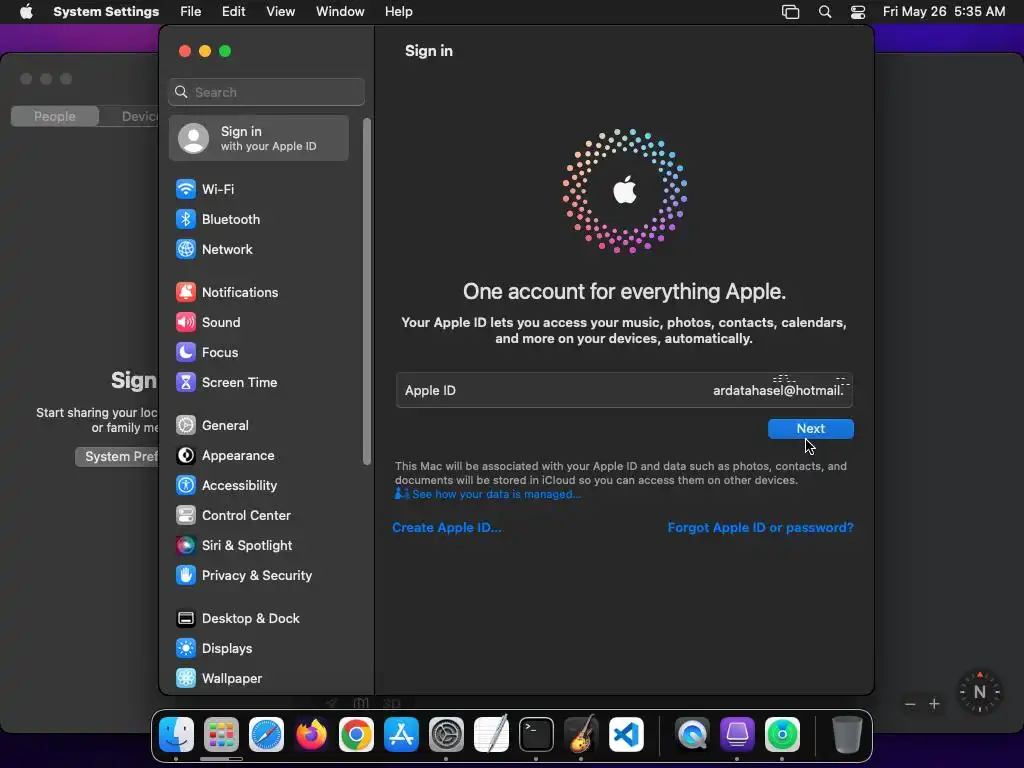
Task: Open the Trash in the Dock
Action: tap(846, 735)
